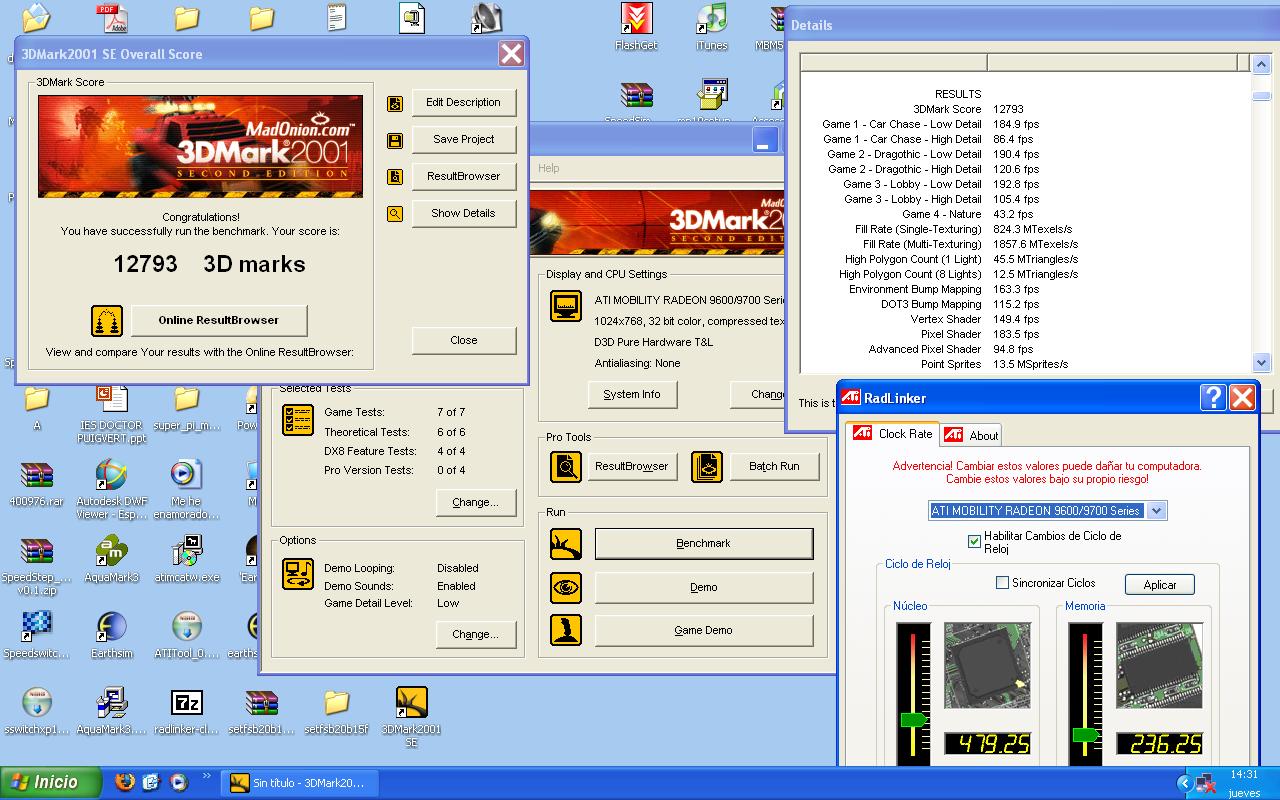Click the 3DMark Score 12793 result row
Viewport: 1280px width, 800px height.
[x=1025, y=109]
